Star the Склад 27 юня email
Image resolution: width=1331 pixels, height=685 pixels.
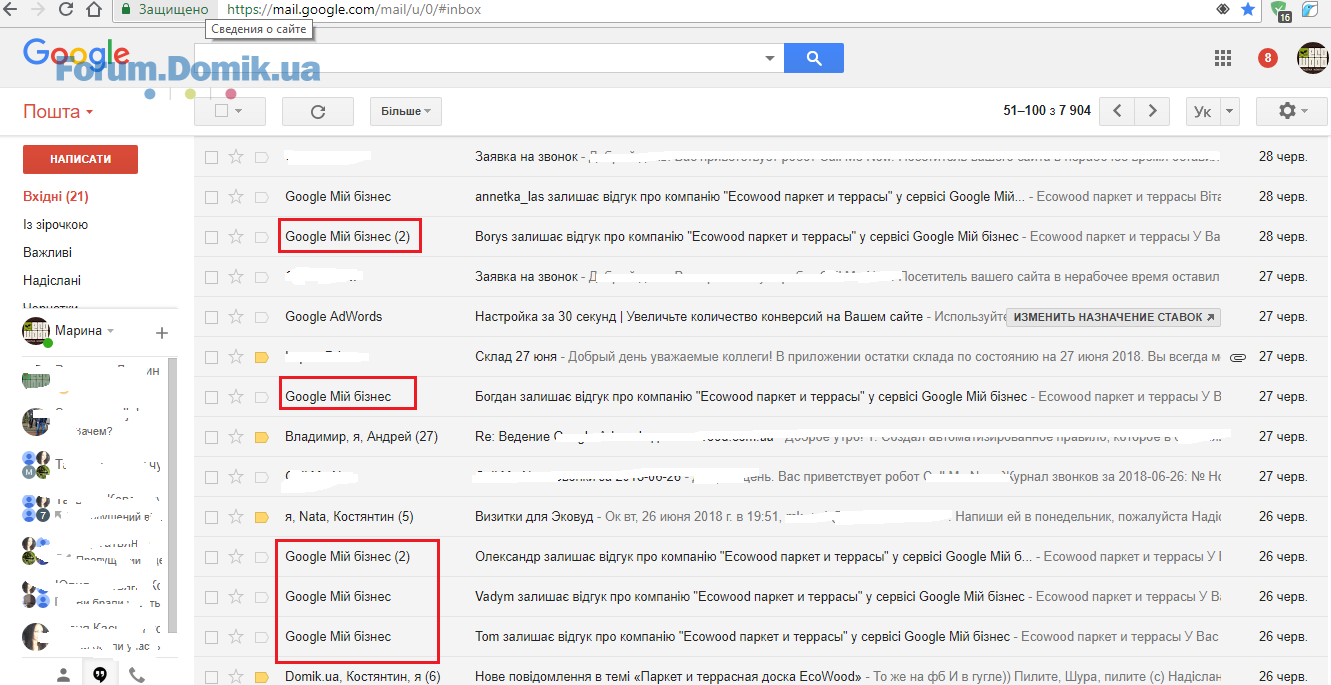point(236,357)
